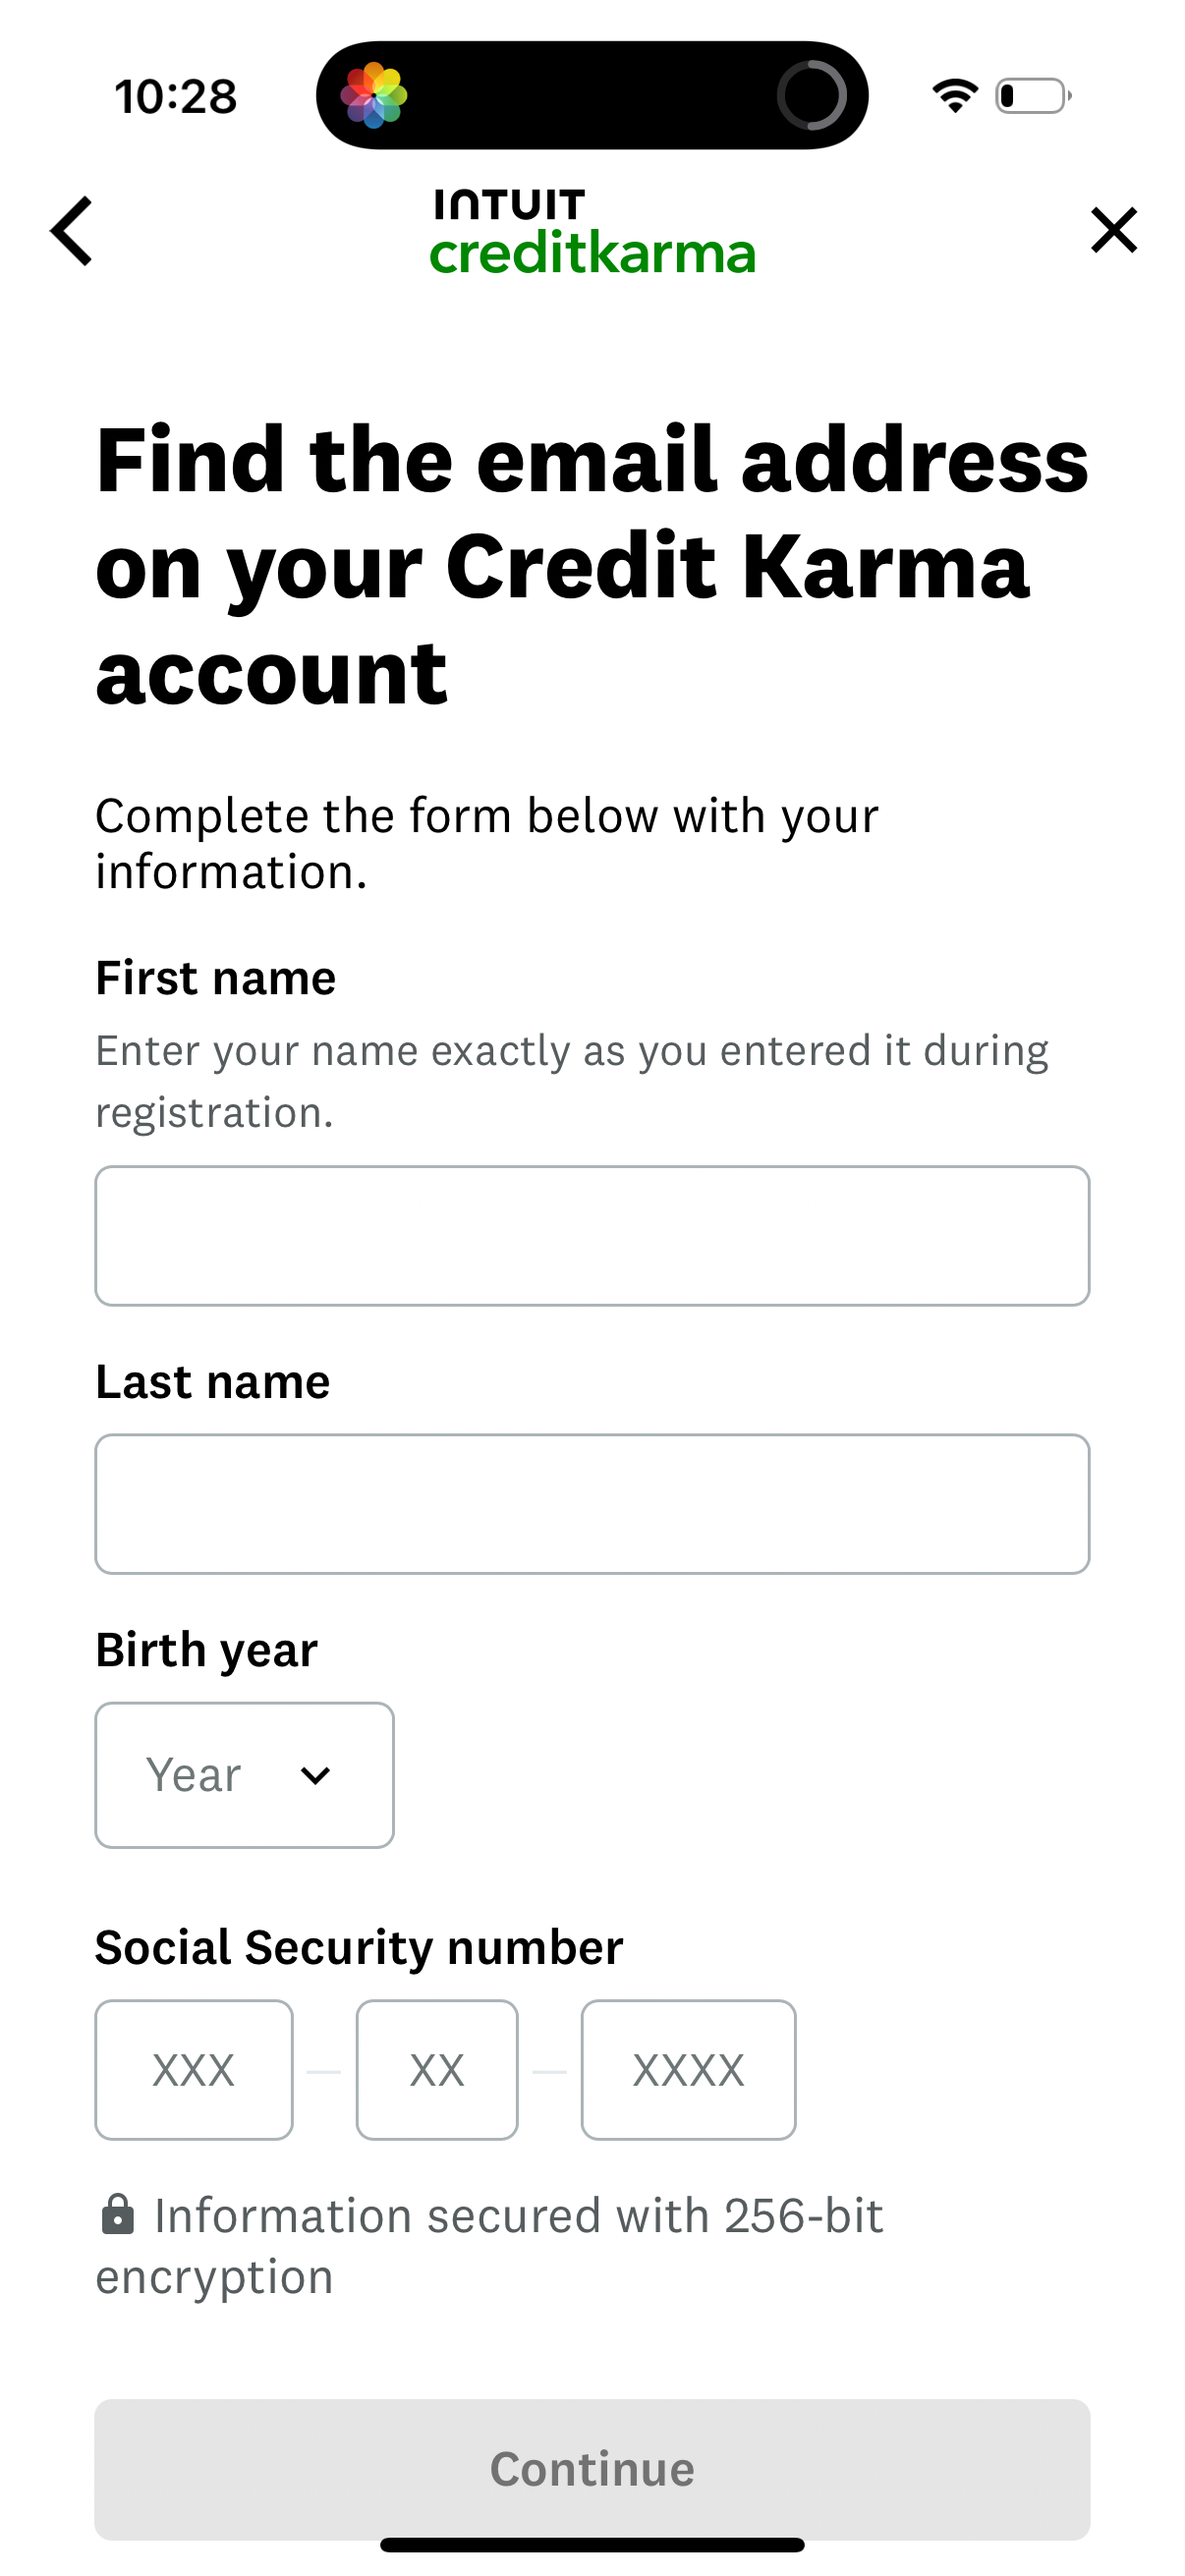Tap the Photos app icon in Dynamic Island

374,96
